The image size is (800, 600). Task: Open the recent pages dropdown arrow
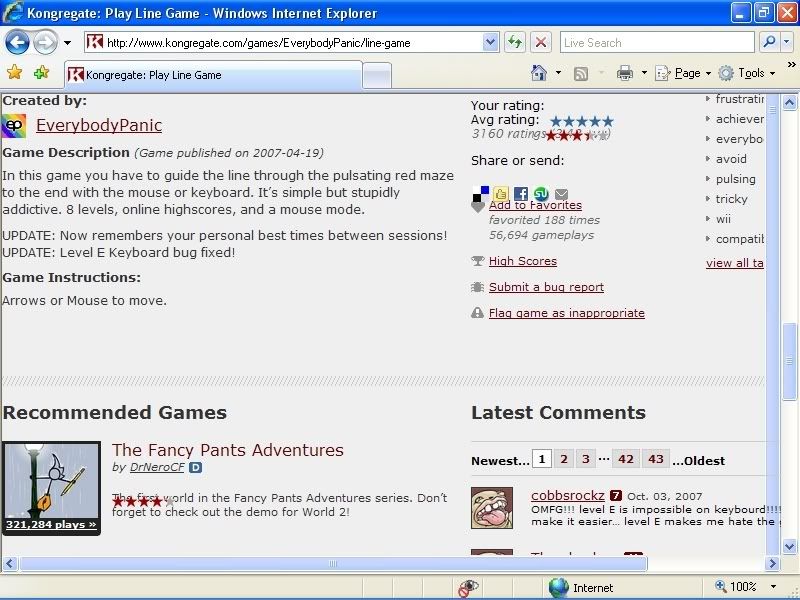(x=67, y=43)
